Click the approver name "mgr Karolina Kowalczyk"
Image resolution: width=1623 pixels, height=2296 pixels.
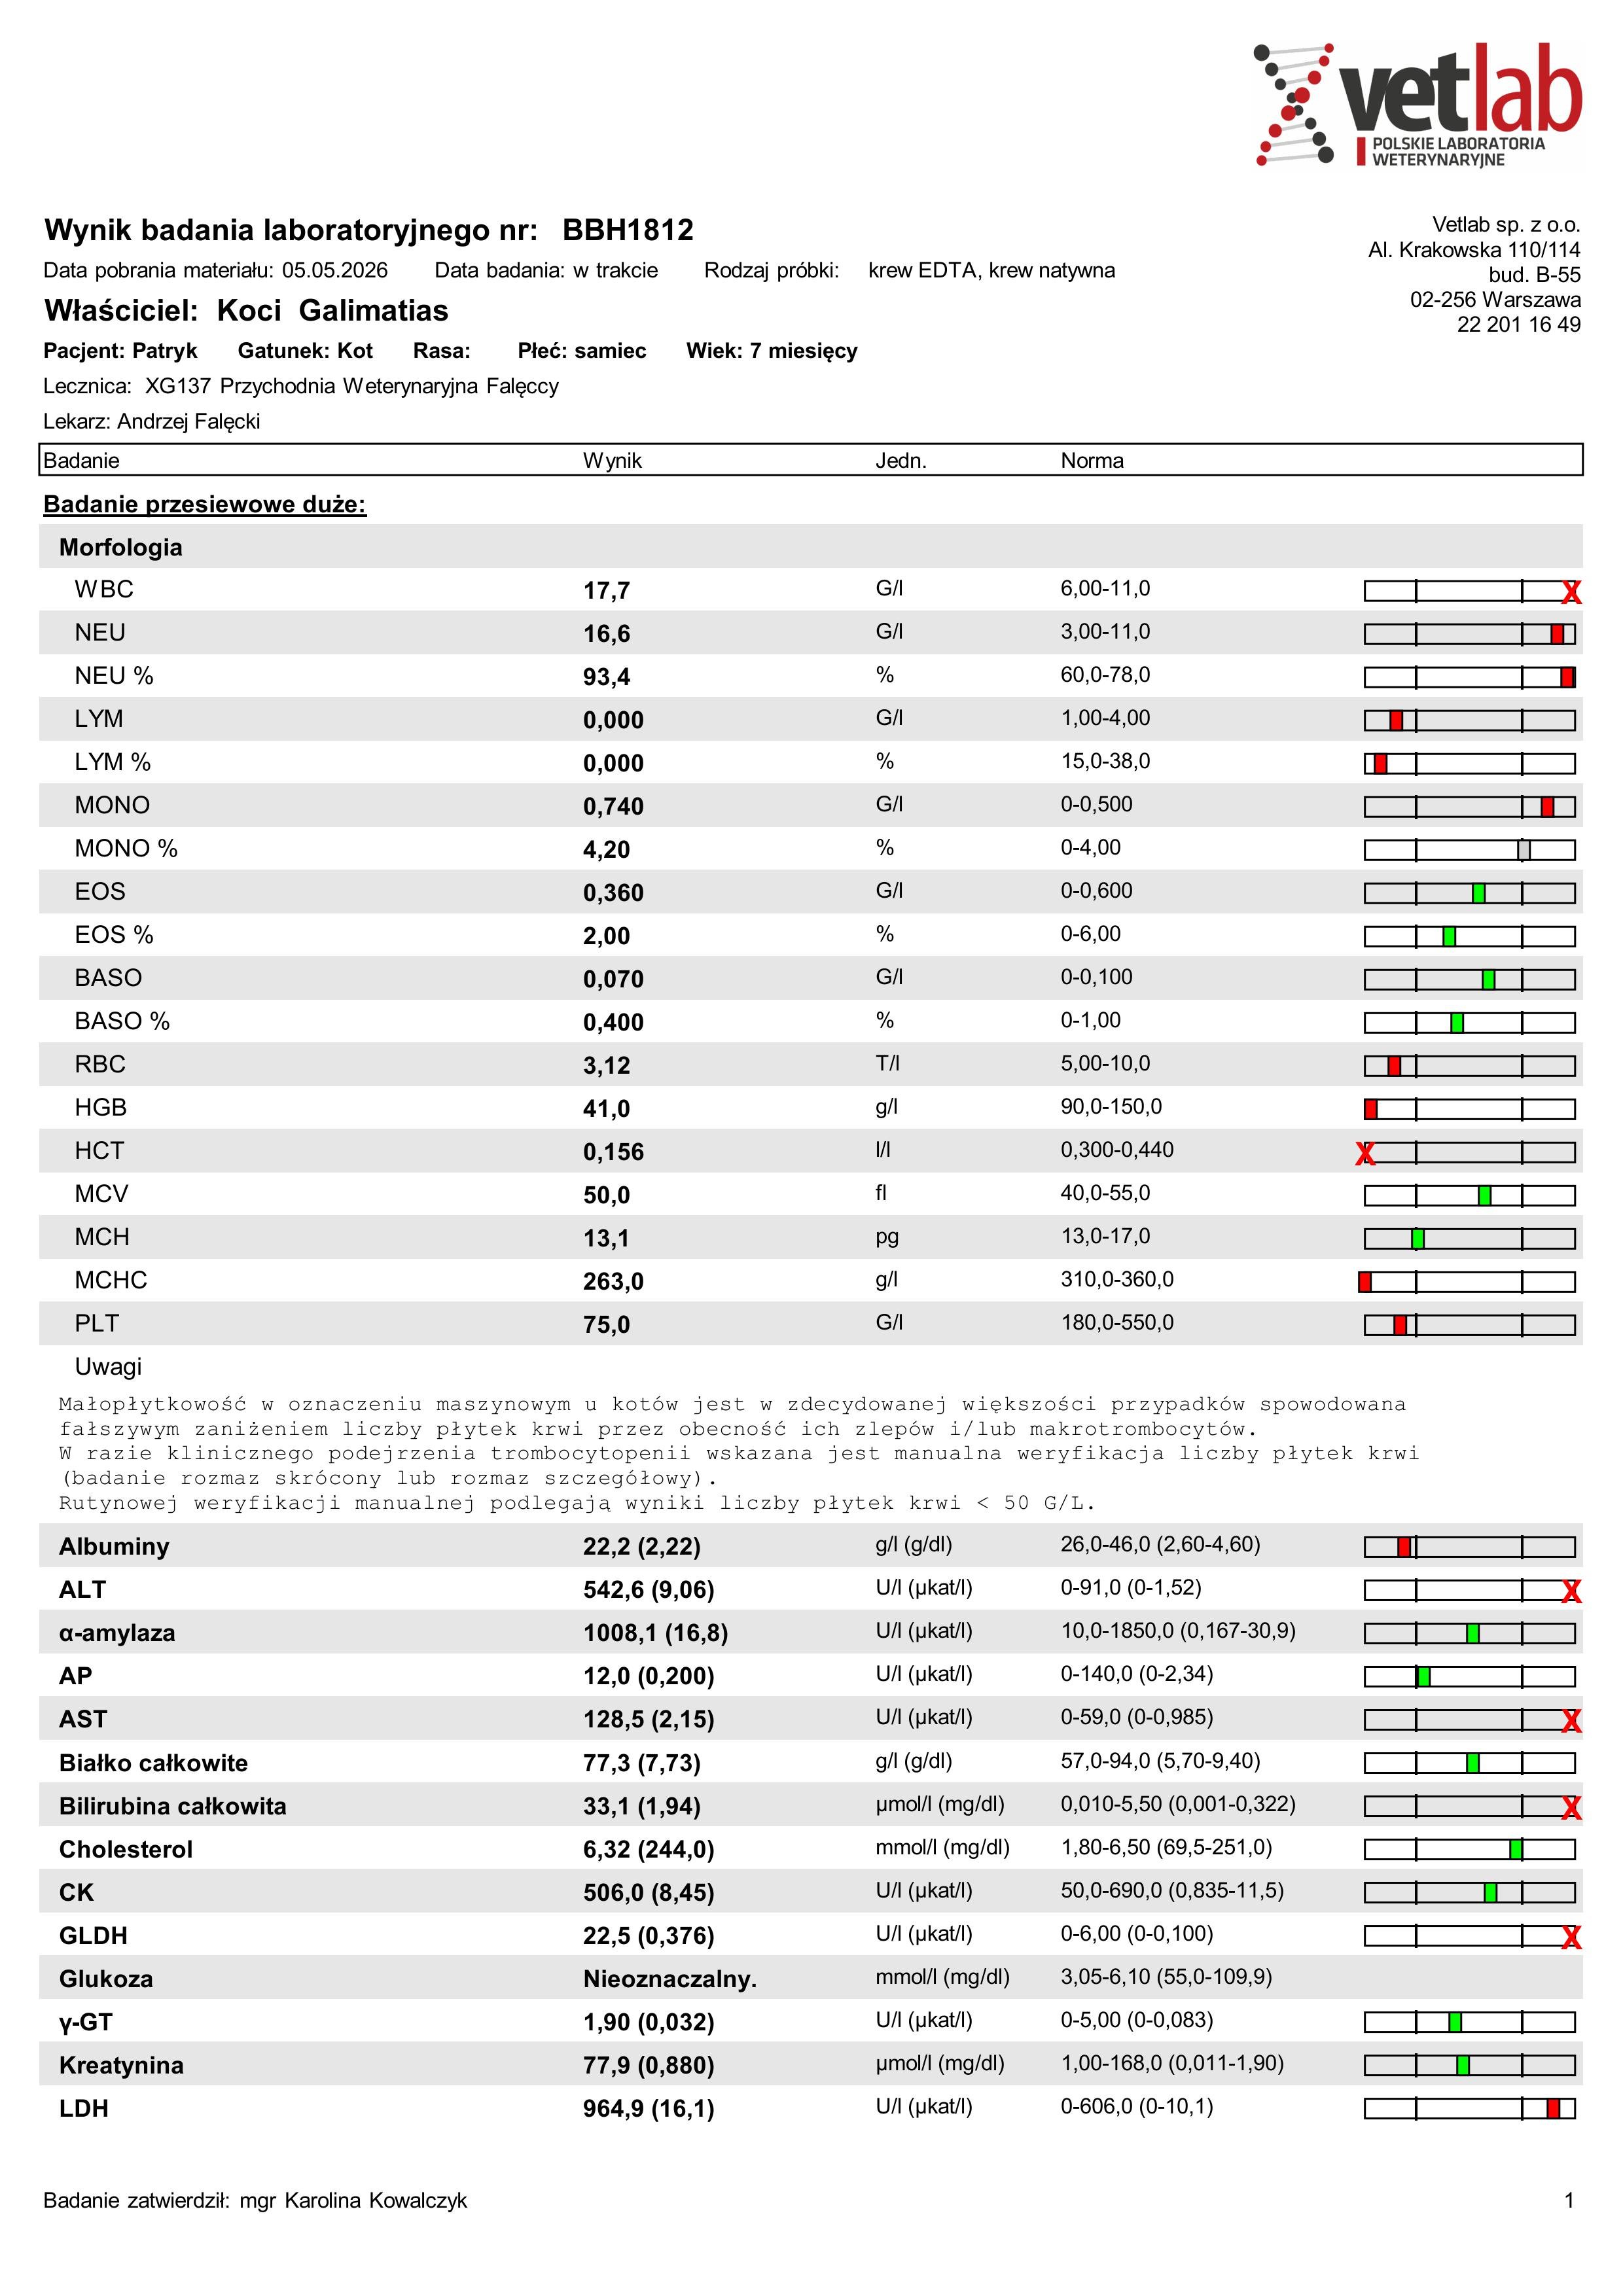click(354, 2200)
